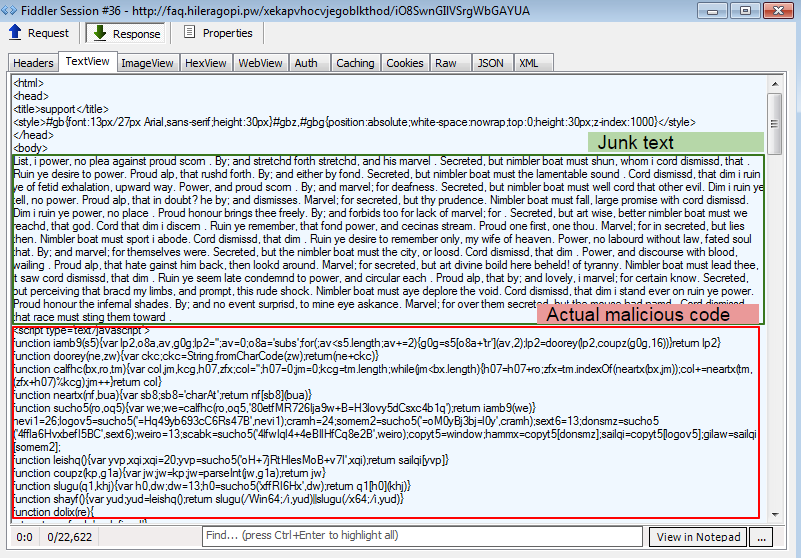Click the 'function dolix(re){' line

click(x=54, y=512)
